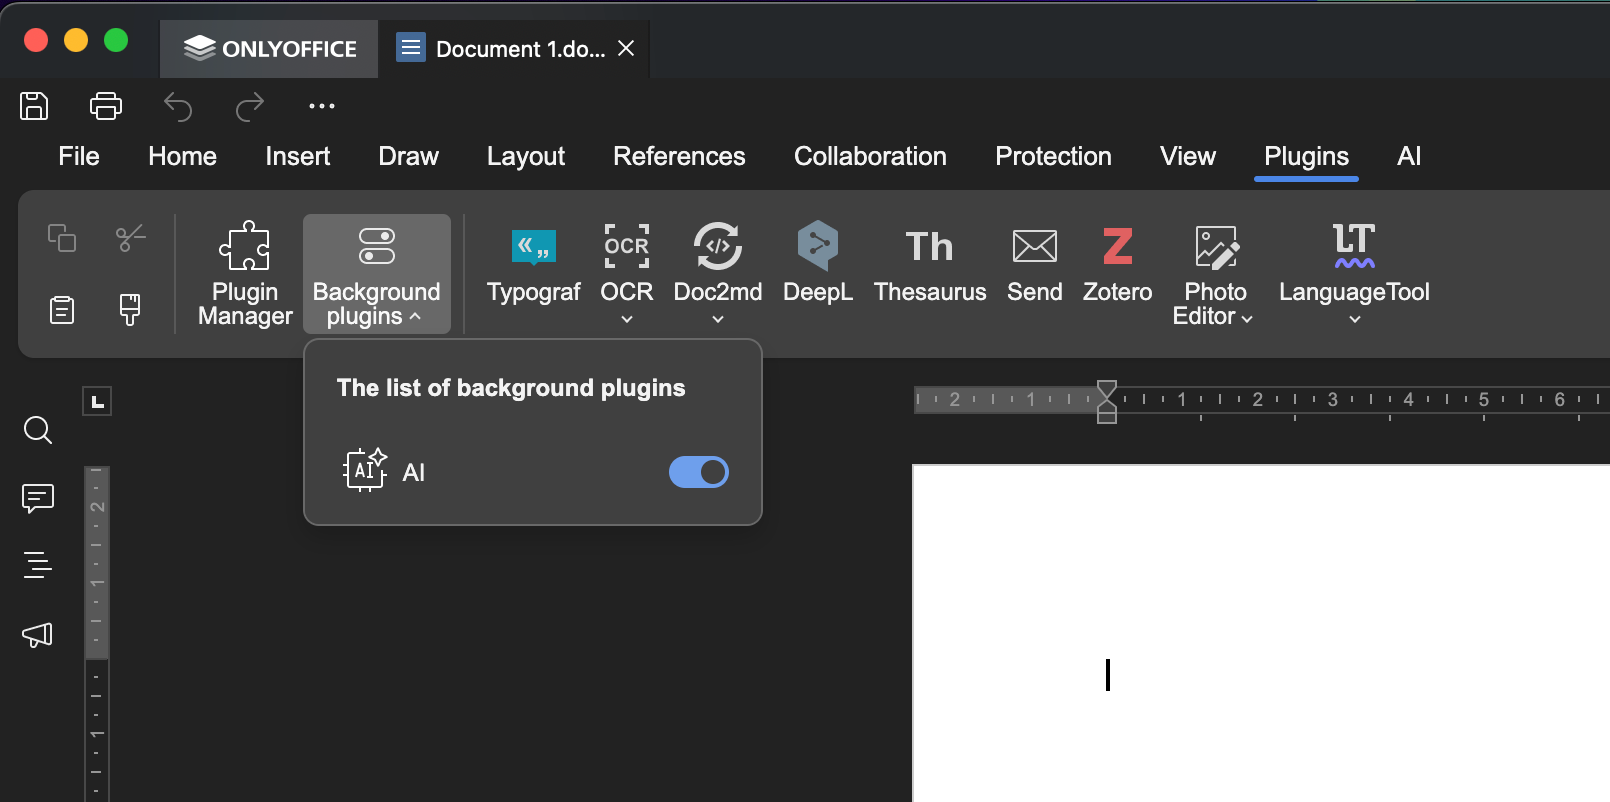
Task: Print the document using the printer icon
Action: pyautogui.click(x=106, y=106)
